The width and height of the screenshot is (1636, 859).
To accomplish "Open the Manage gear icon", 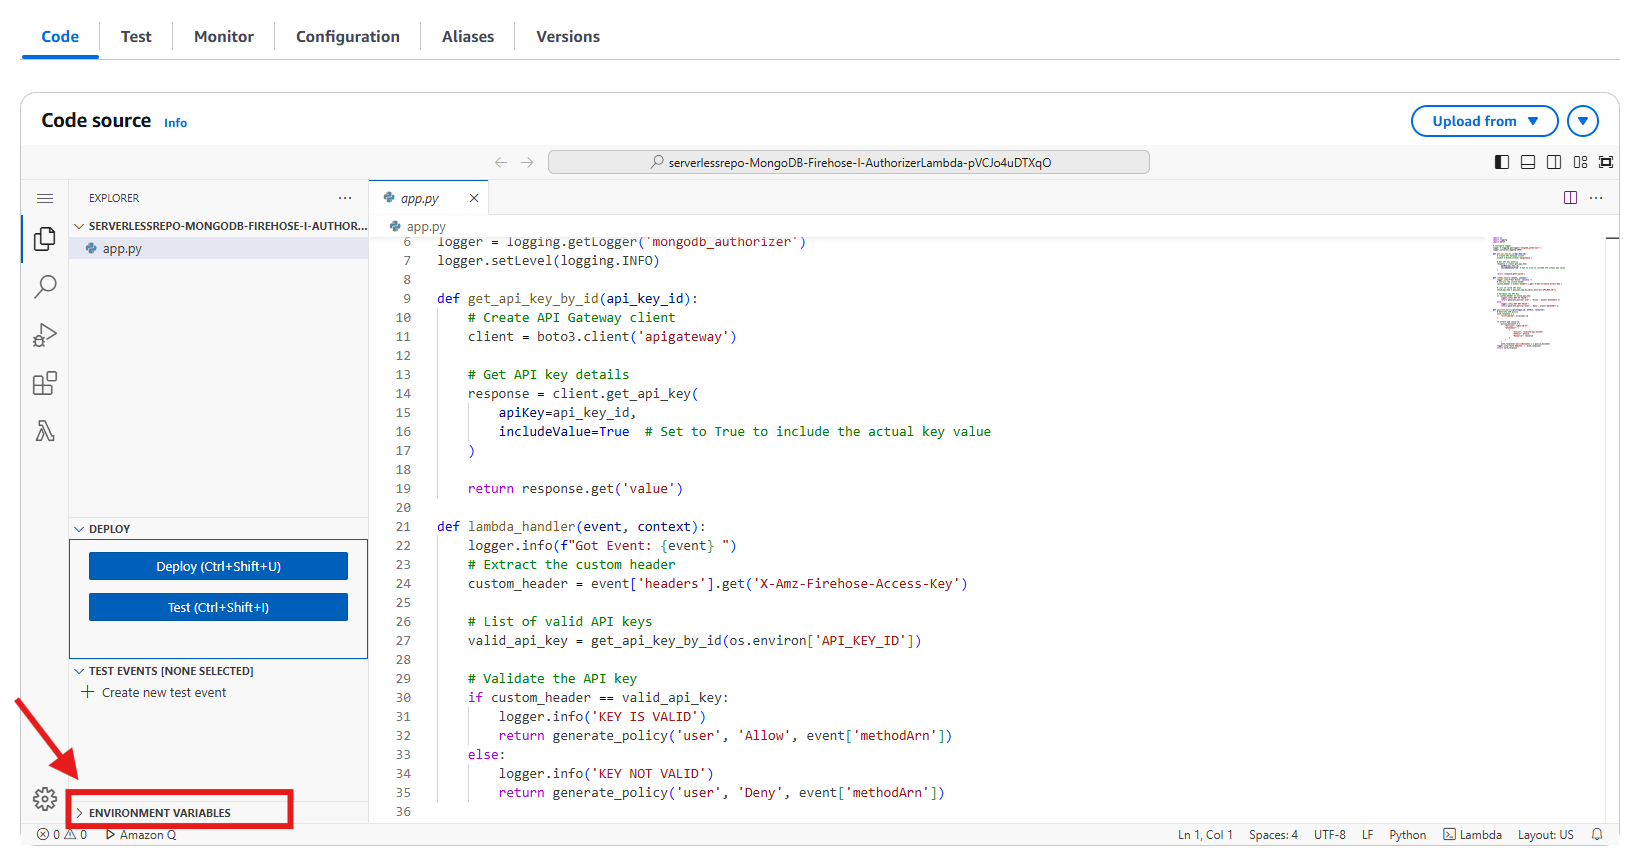I will (45, 799).
